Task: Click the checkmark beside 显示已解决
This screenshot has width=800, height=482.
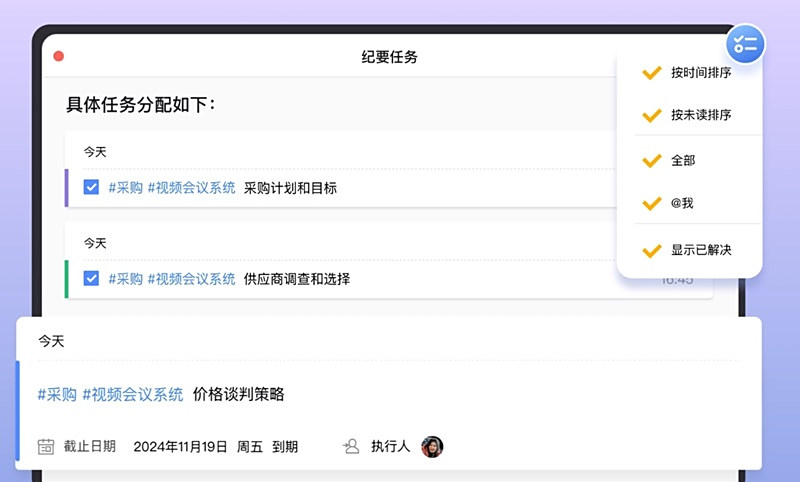Action: pos(652,250)
